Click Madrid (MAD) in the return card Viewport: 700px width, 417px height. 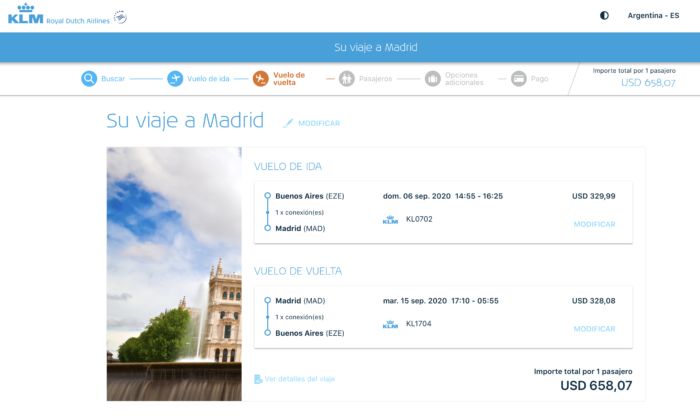300,301
